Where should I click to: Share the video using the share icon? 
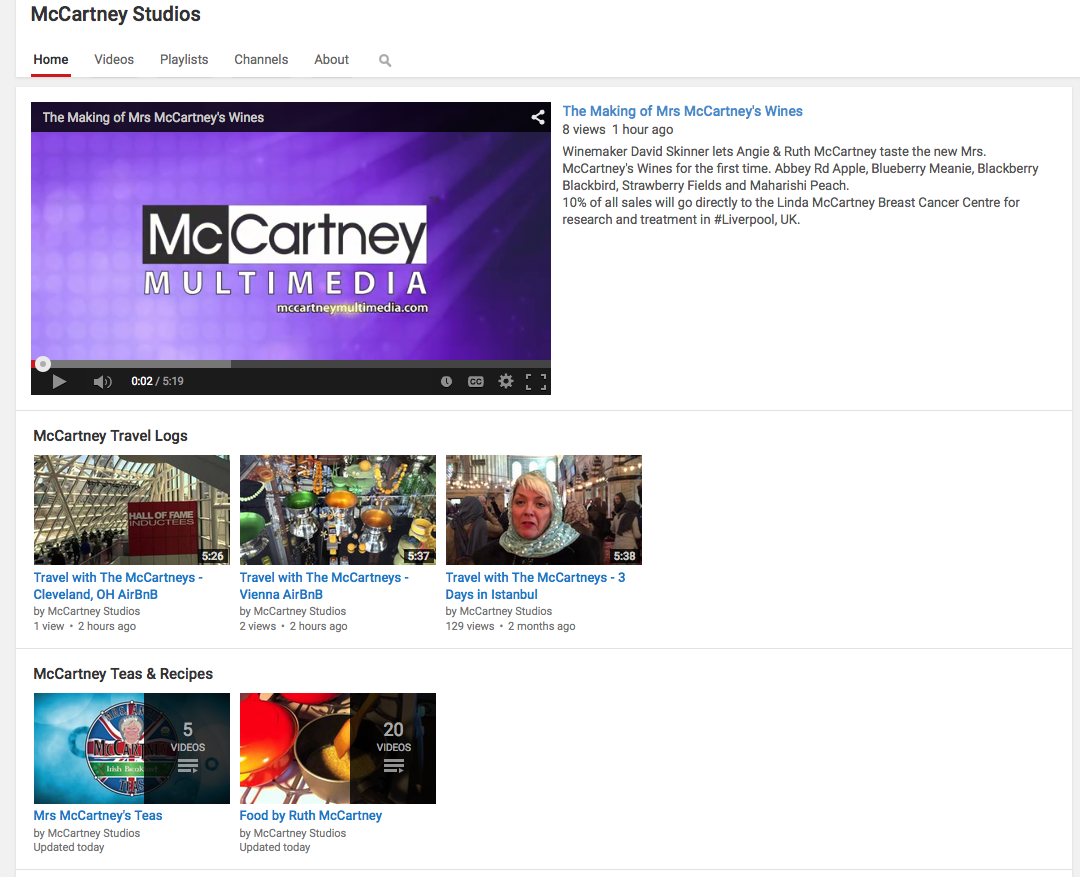[537, 117]
